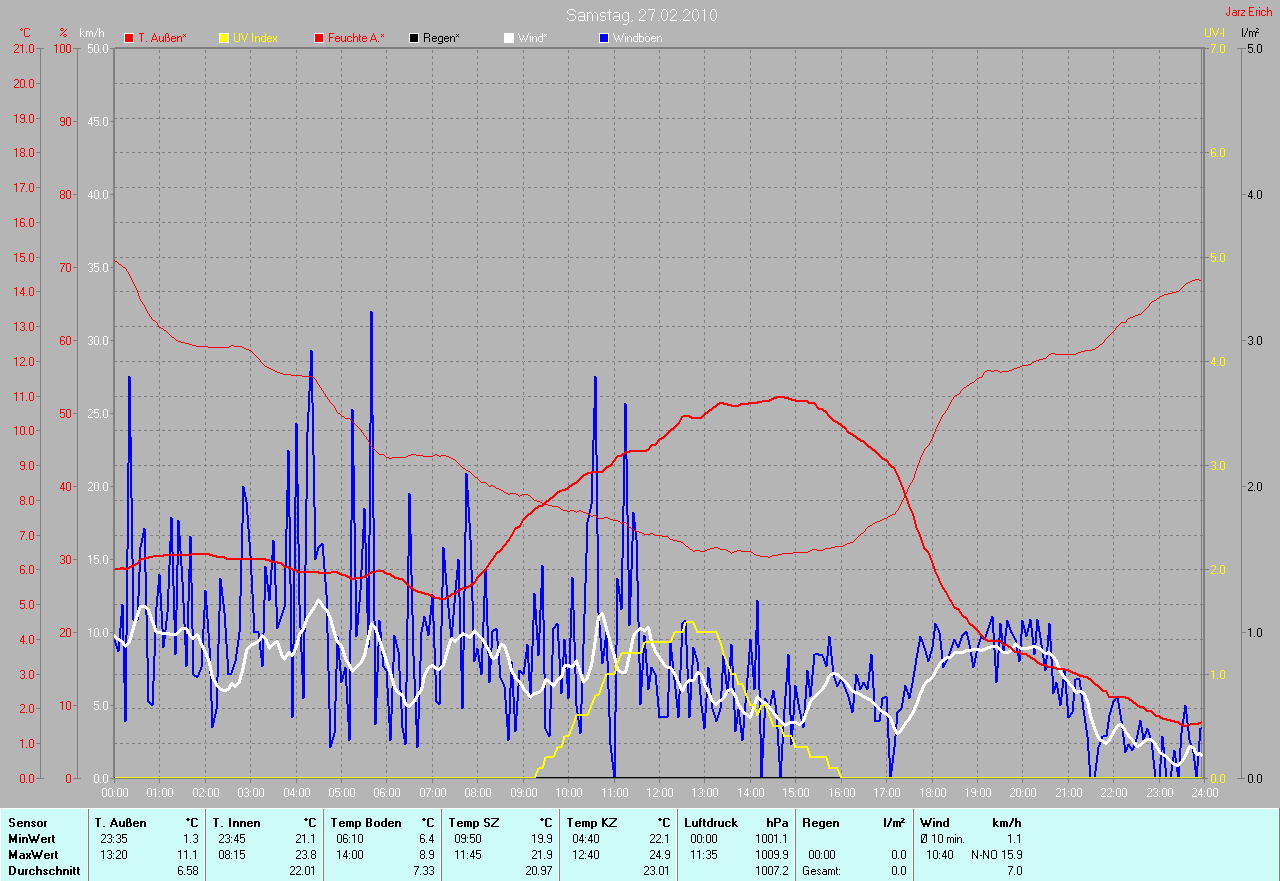
Task: Click the chart title "Samstag, 27.02.2010"
Action: (x=641, y=15)
